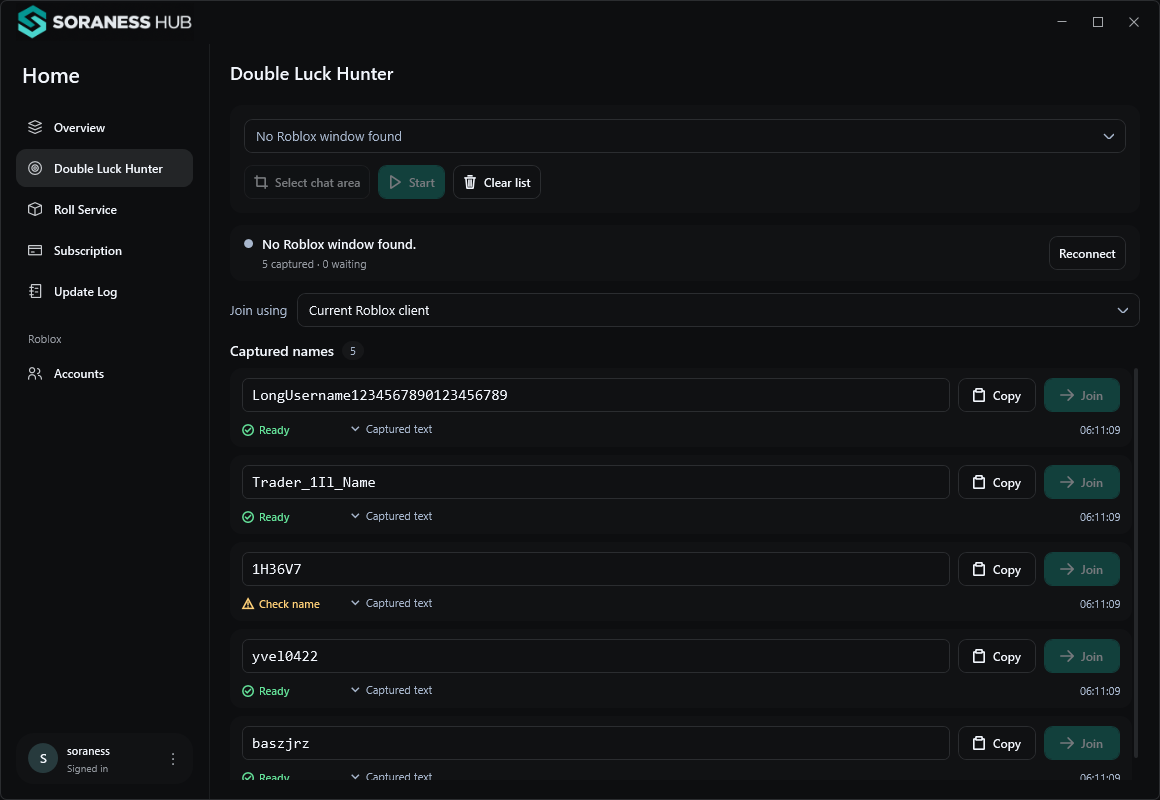Viewport: 1160px width, 800px height.
Task: Click the '5 captured · 0 waiting' status text
Action: click(x=314, y=264)
